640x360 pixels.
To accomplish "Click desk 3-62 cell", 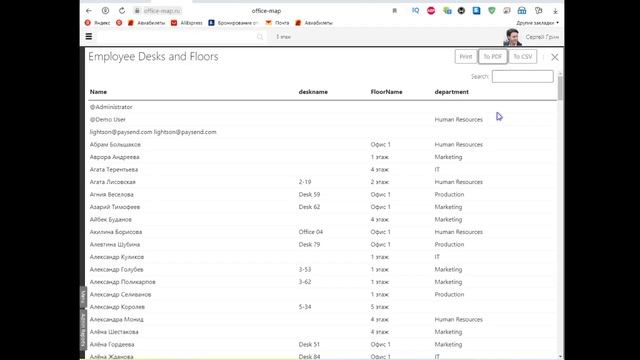I will tap(305, 282).
